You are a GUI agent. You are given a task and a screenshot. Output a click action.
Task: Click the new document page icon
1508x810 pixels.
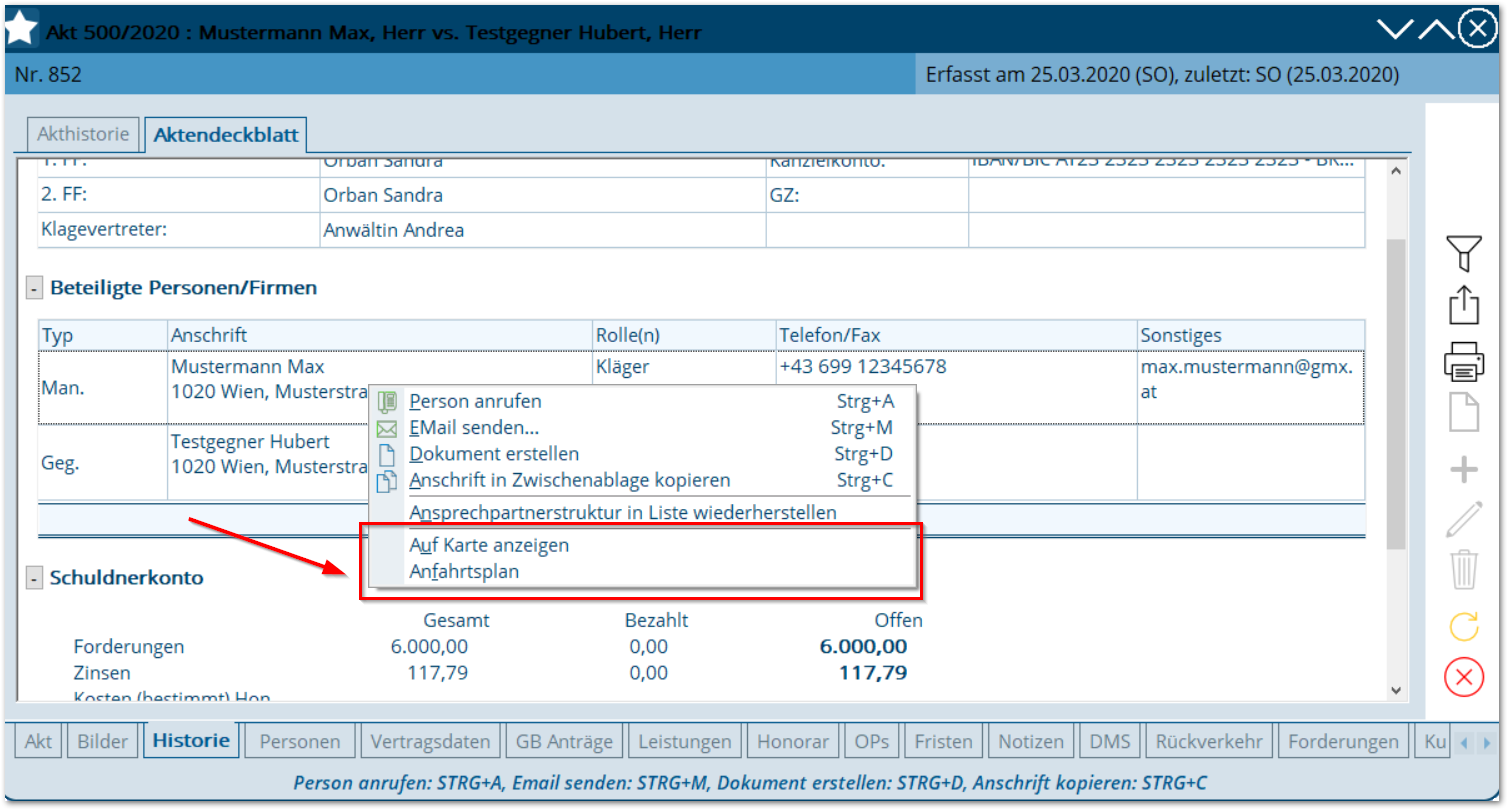point(1463,412)
